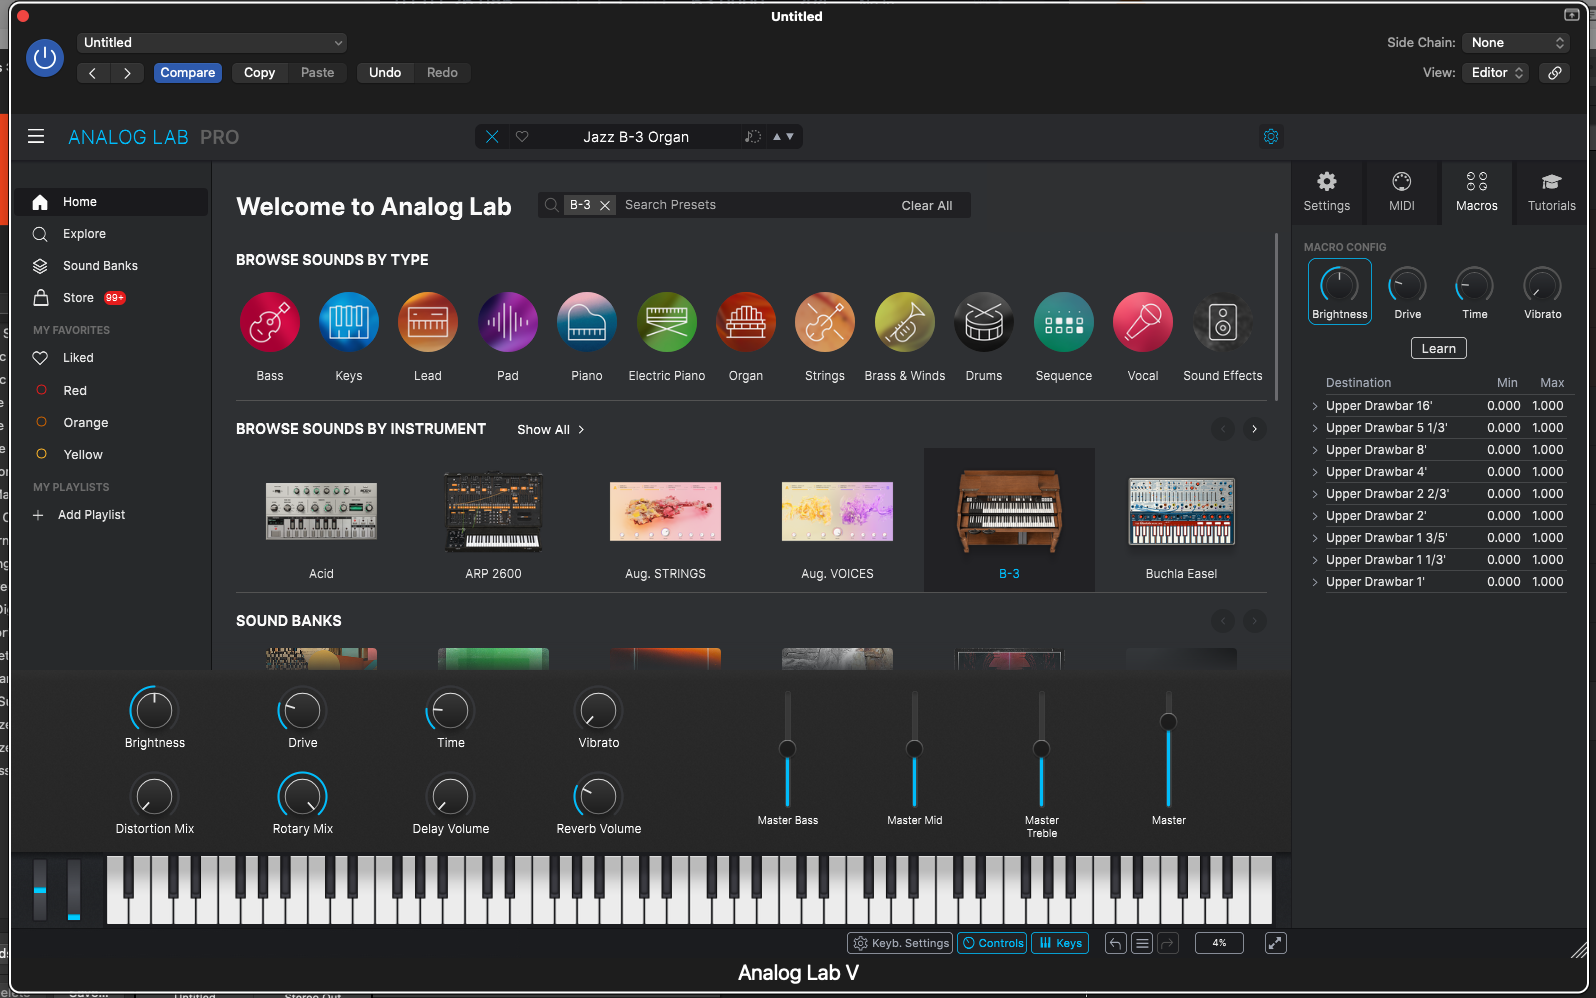Select the Vibrato macro in Macro Config
This screenshot has height=998, width=1596.
(x=1543, y=291)
